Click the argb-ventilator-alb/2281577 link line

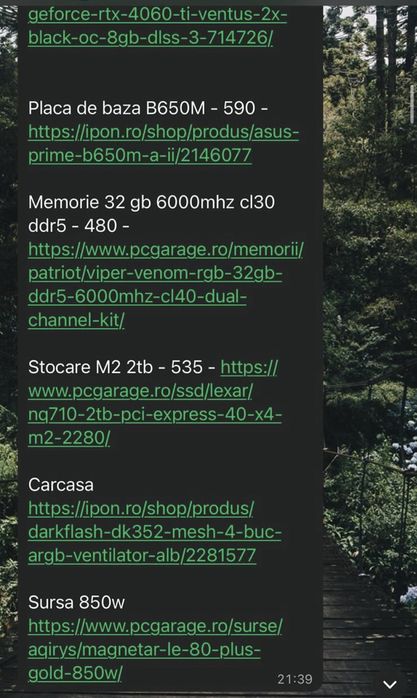tap(142, 556)
